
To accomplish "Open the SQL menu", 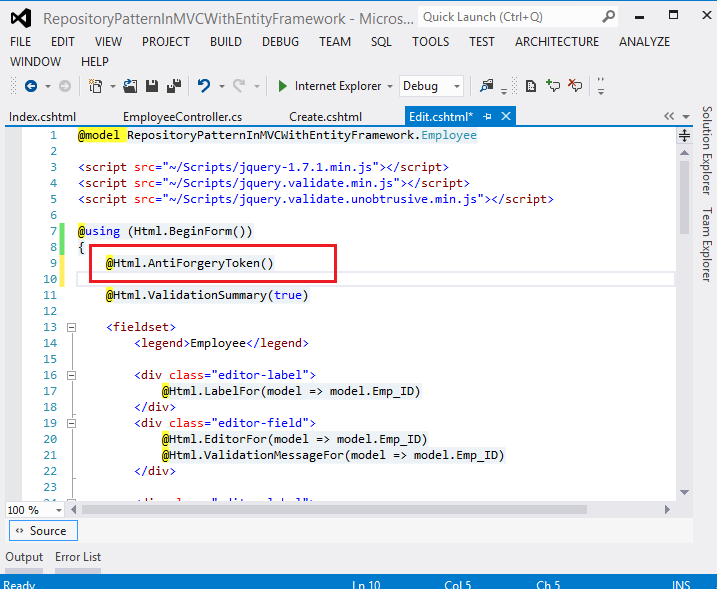I will coord(381,42).
